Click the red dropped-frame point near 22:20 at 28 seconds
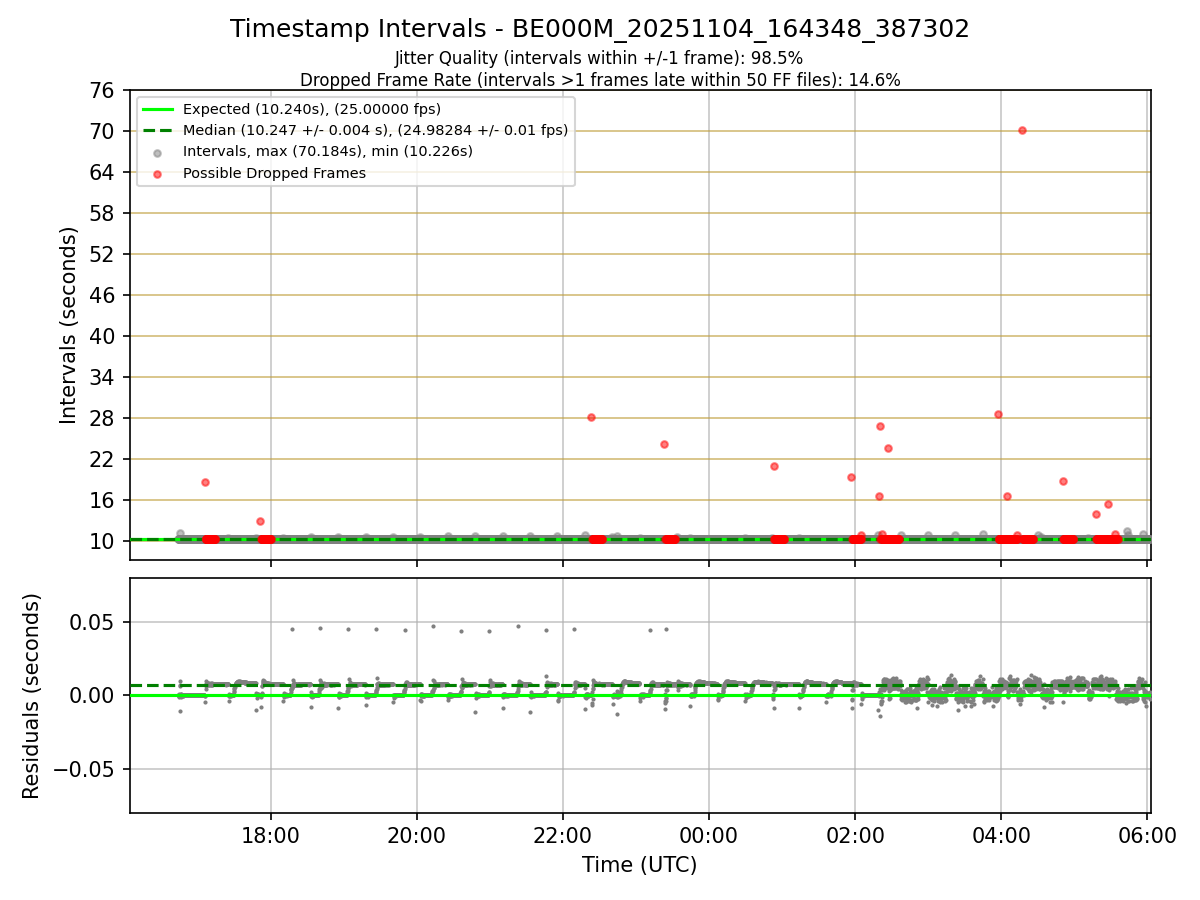The image size is (1200, 900). pyautogui.click(x=591, y=417)
